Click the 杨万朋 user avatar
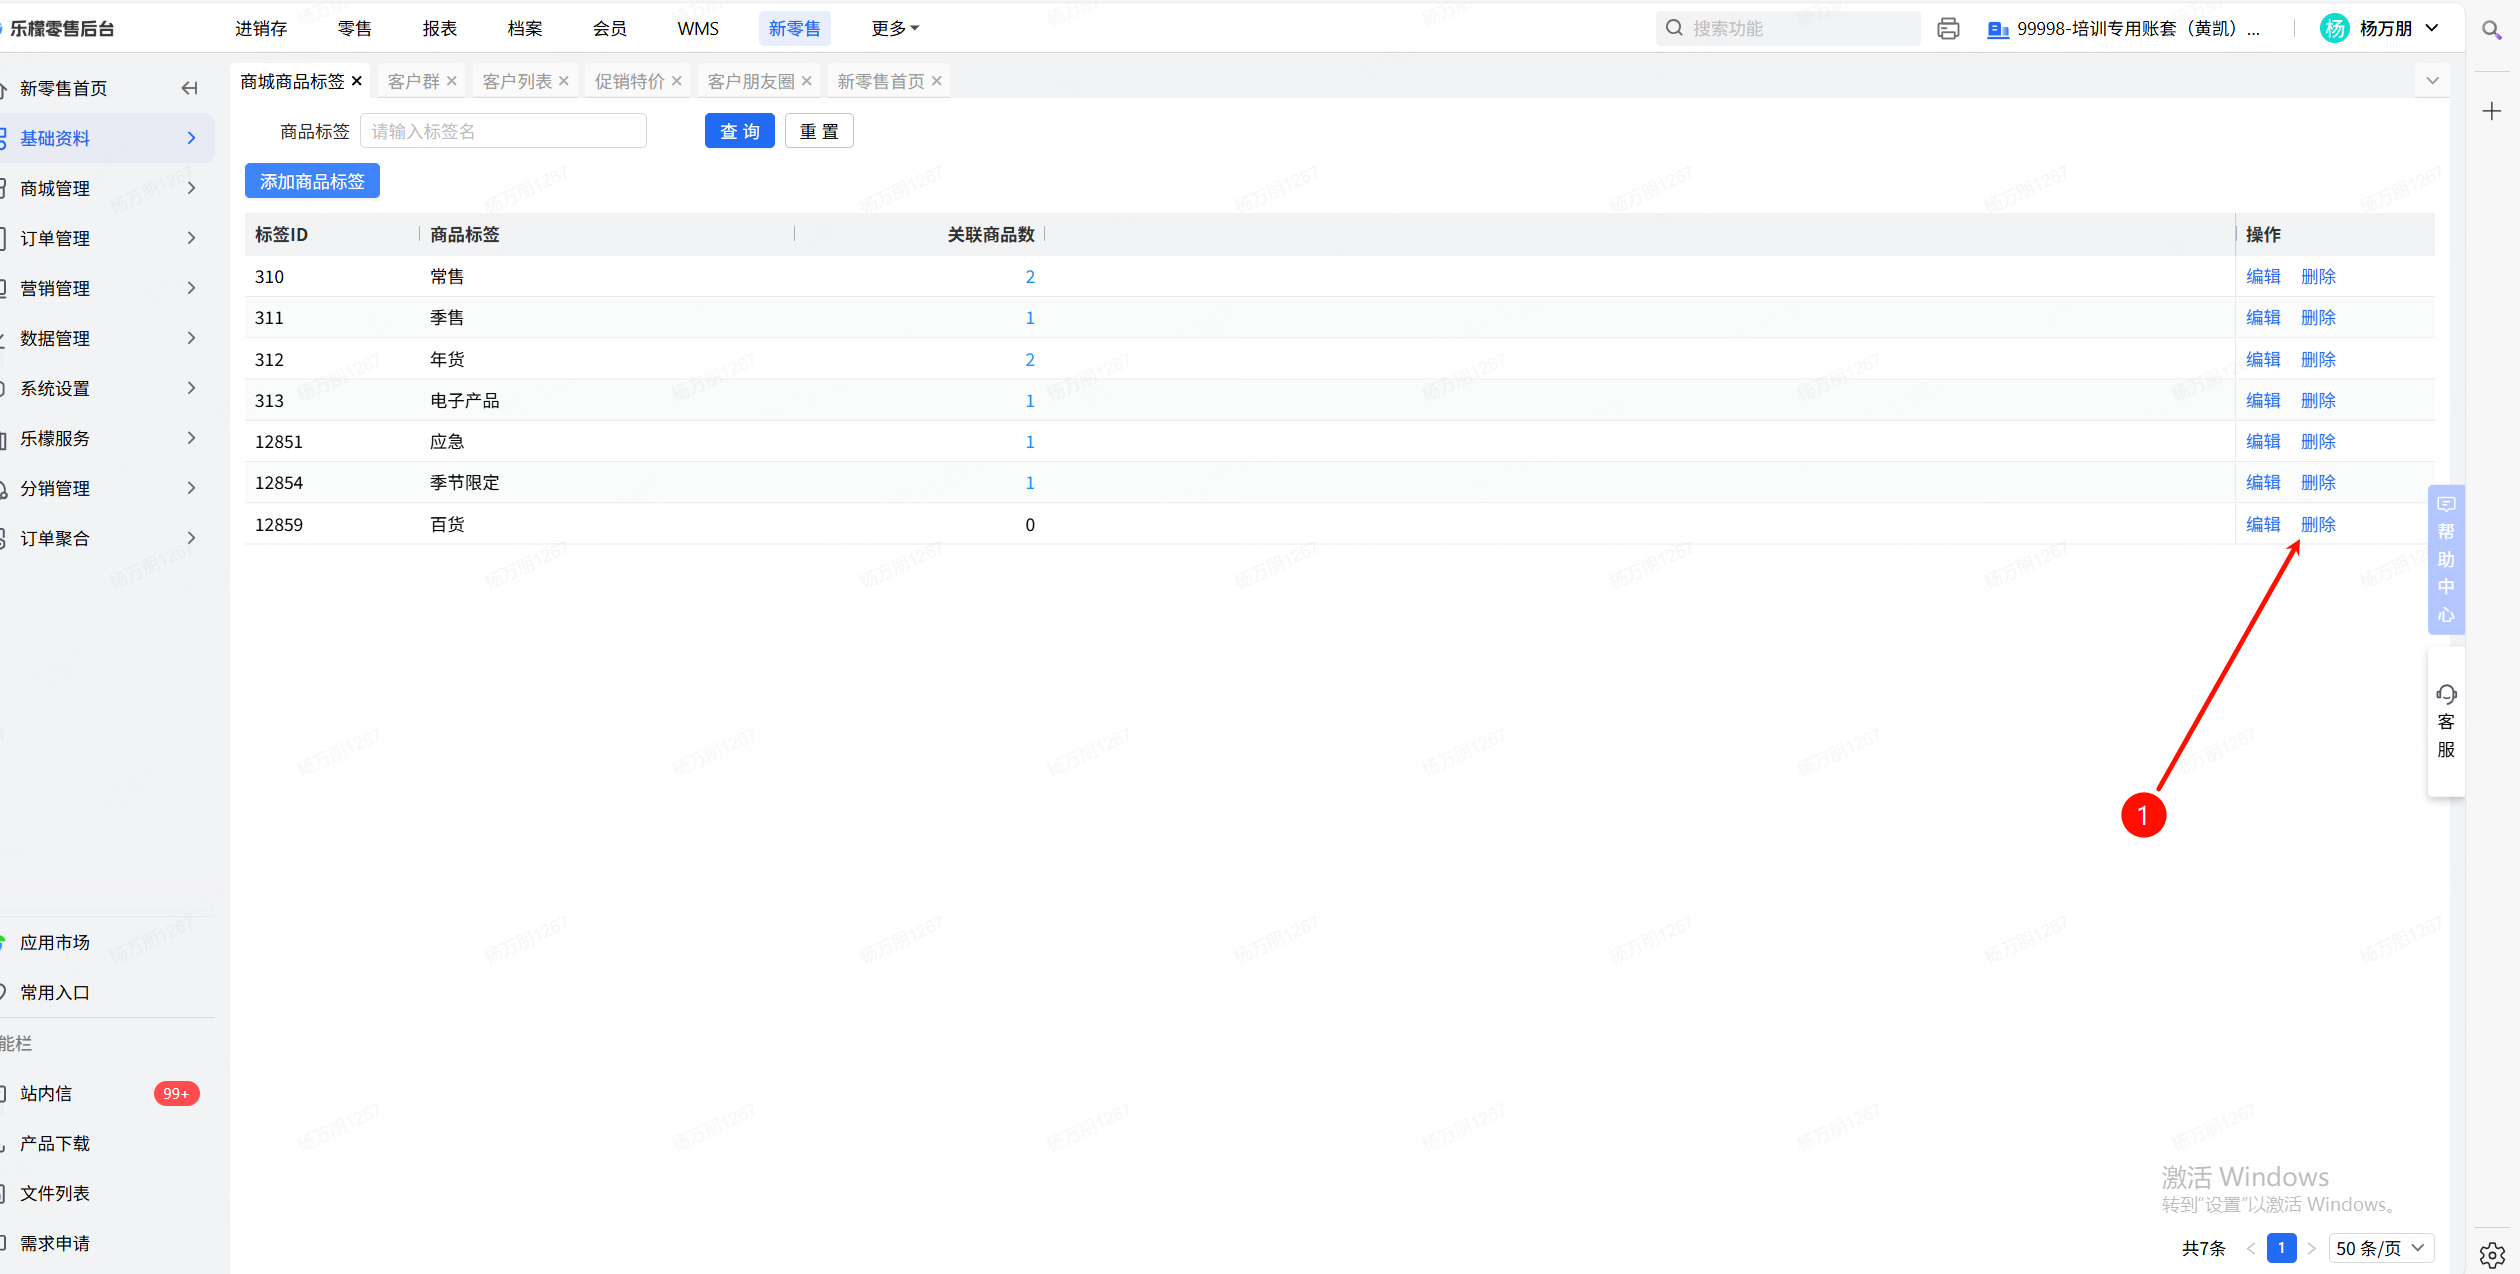2520x1274 pixels. coord(2334,29)
